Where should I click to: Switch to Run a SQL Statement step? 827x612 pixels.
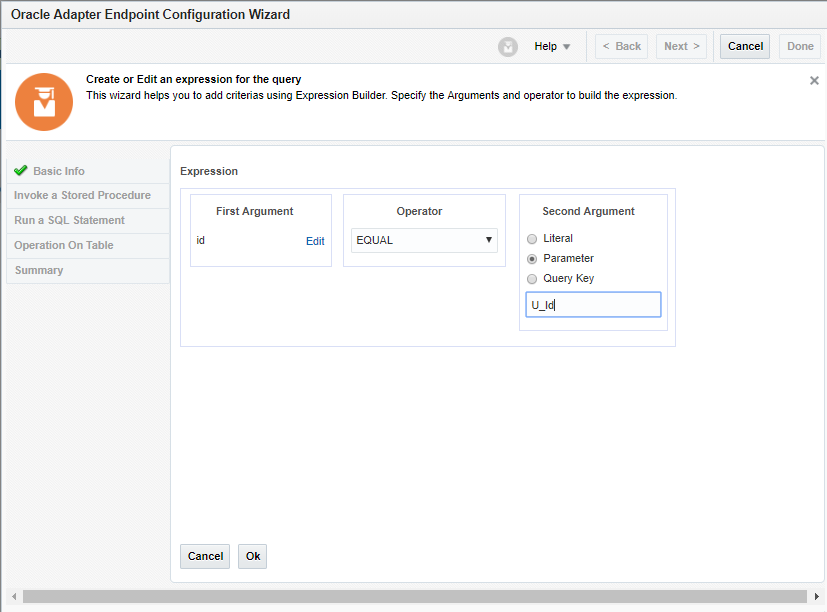[69, 220]
